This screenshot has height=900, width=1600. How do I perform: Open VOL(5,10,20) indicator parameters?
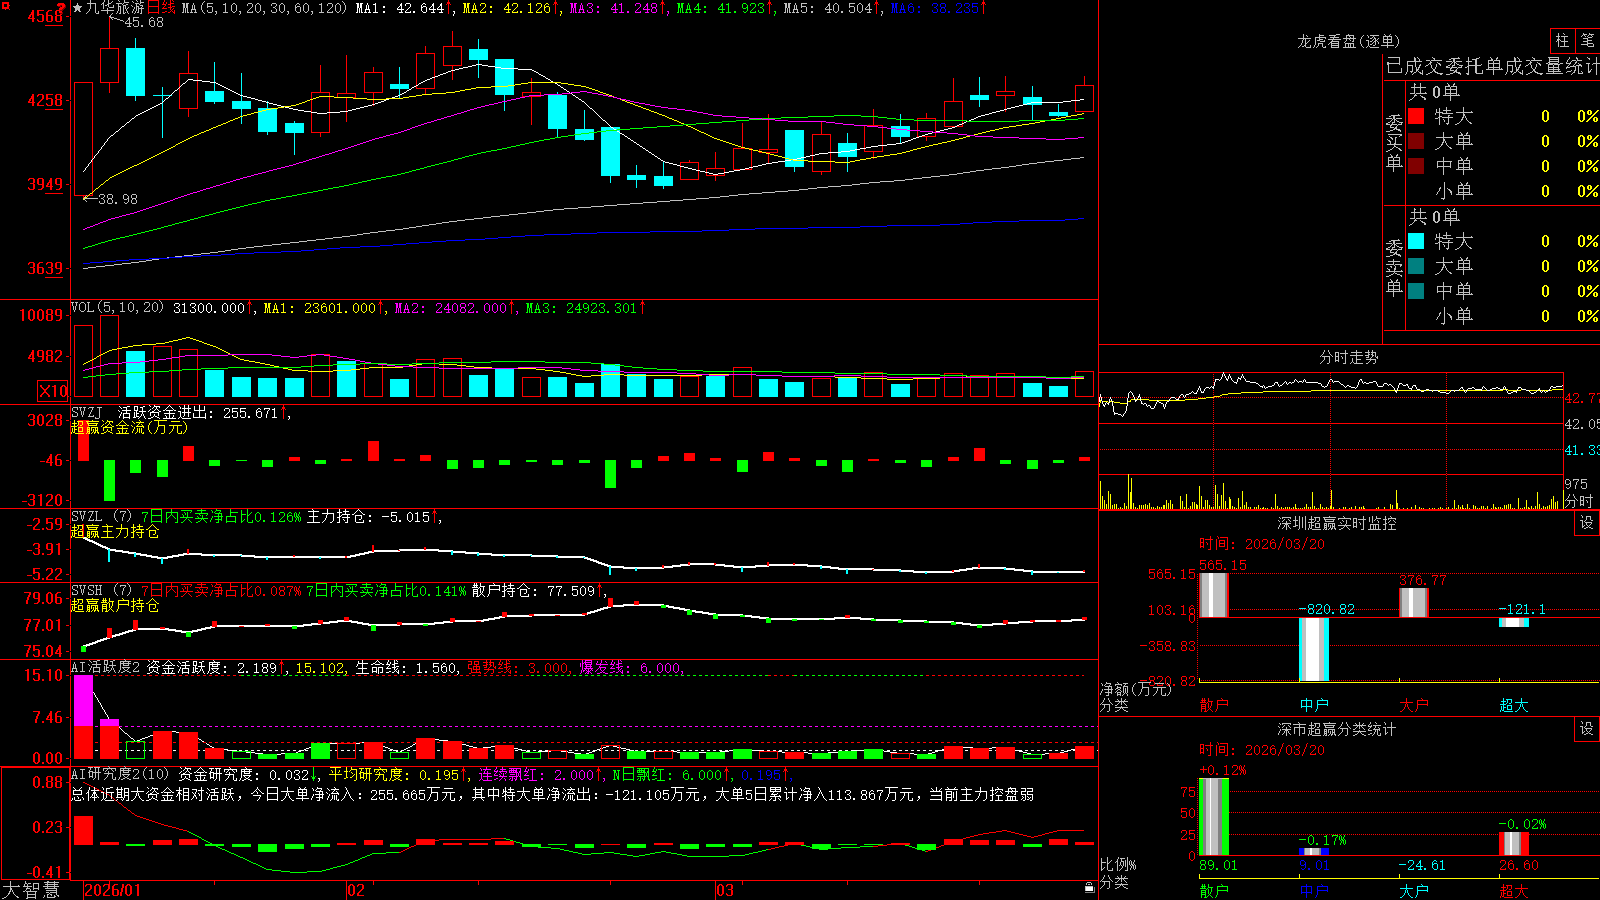tap(117, 308)
